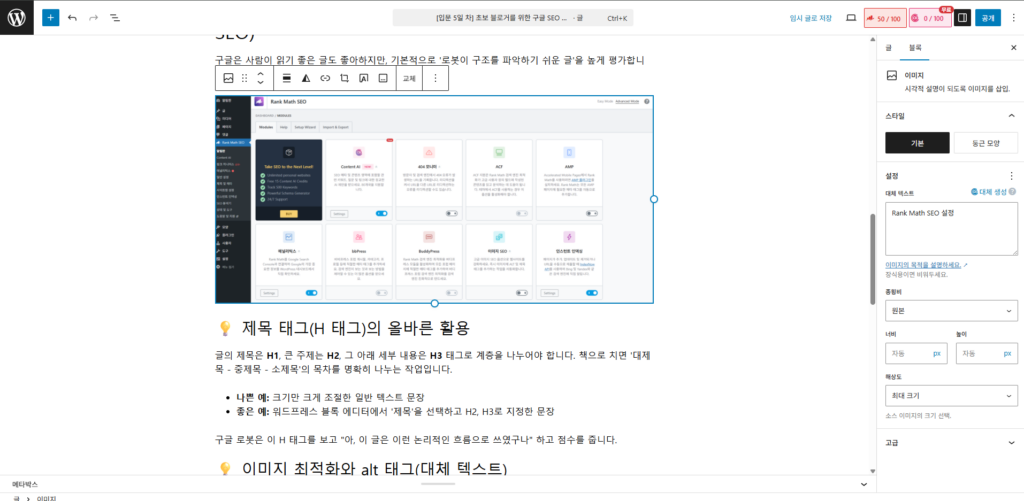1024x501 pixels.
Task: Click the help icon beside 대체 생성
Action: (x=1012, y=192)
